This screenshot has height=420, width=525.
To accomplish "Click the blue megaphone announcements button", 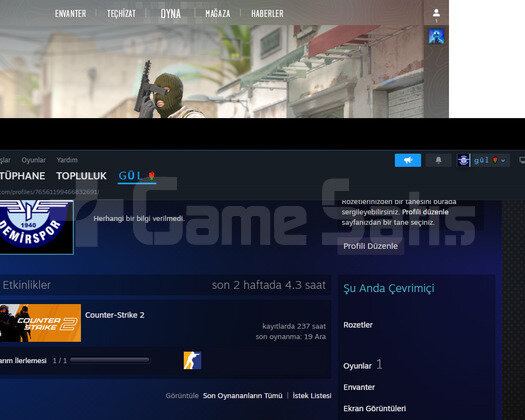I will pos(408,160).
